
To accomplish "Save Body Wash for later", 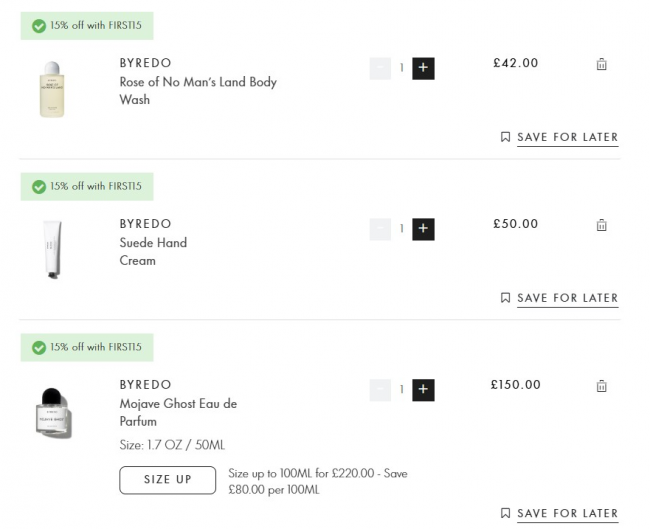I will coord(567,137).
